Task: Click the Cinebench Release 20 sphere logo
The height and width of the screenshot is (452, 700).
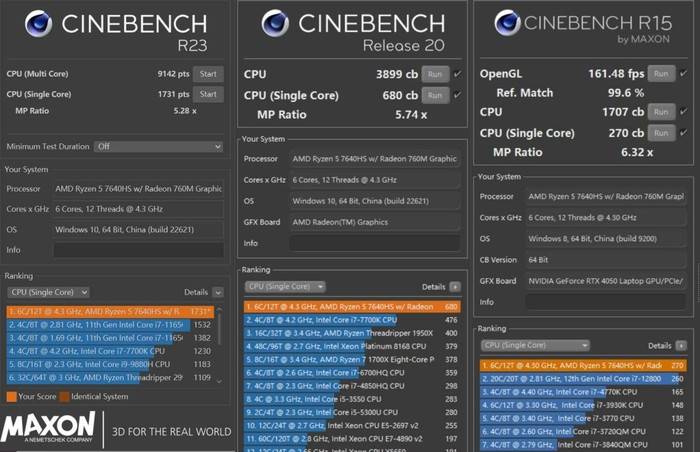Action: click(x=276, y=24)
